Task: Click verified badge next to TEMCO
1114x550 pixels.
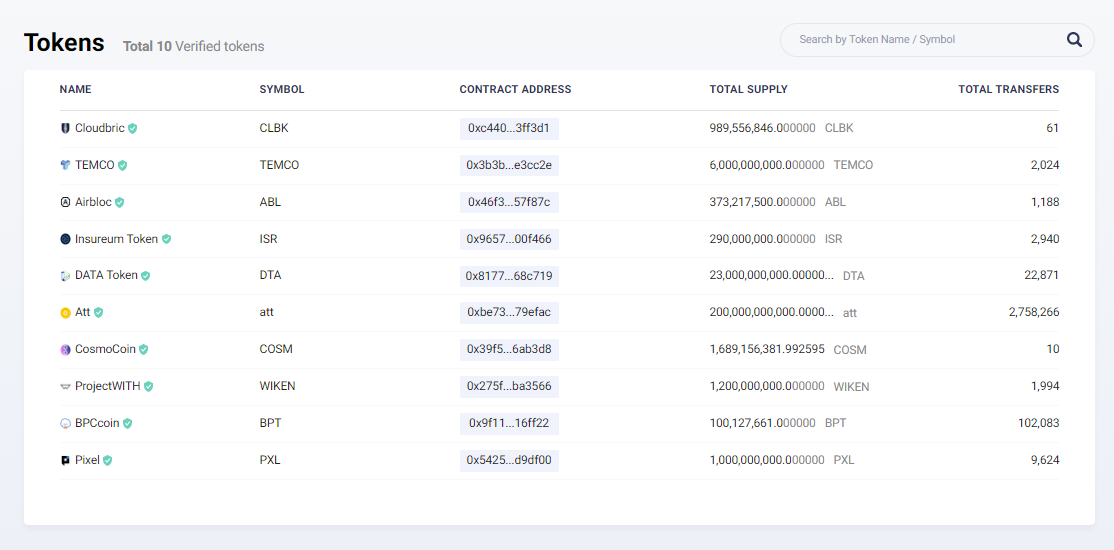Action: coord(122,166)
